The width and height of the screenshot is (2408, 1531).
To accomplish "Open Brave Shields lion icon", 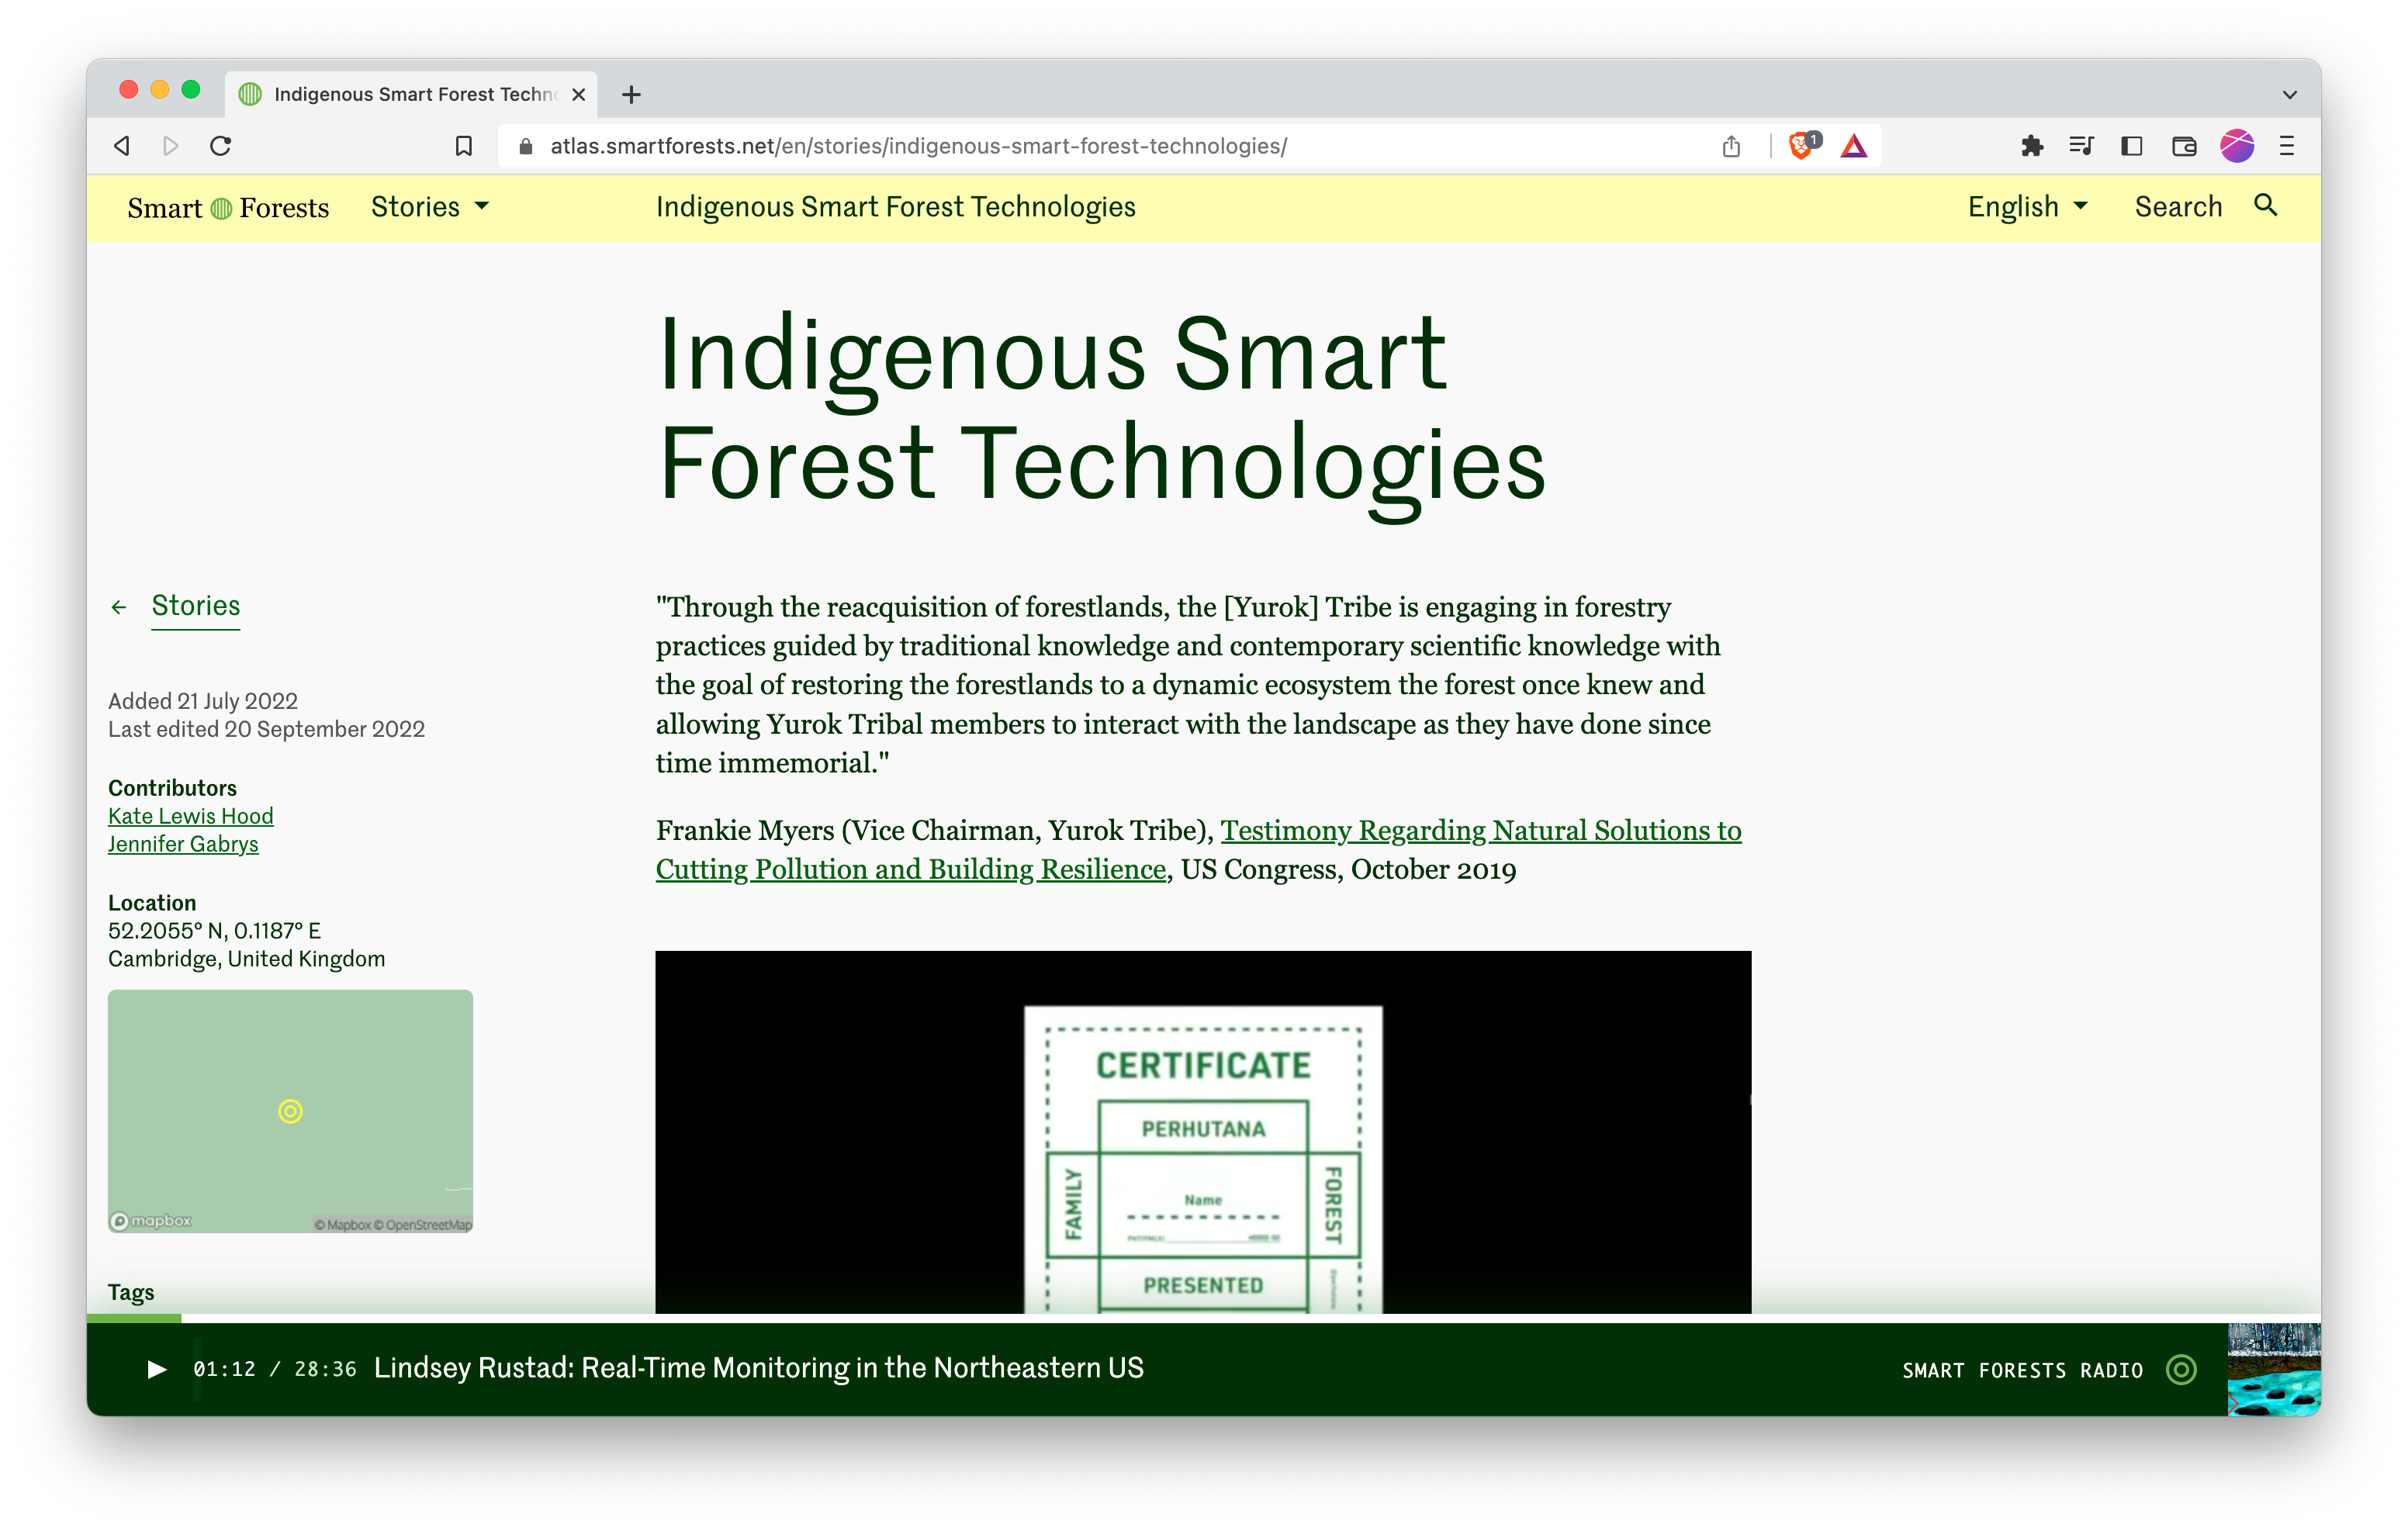I will tap(1802, 145).
